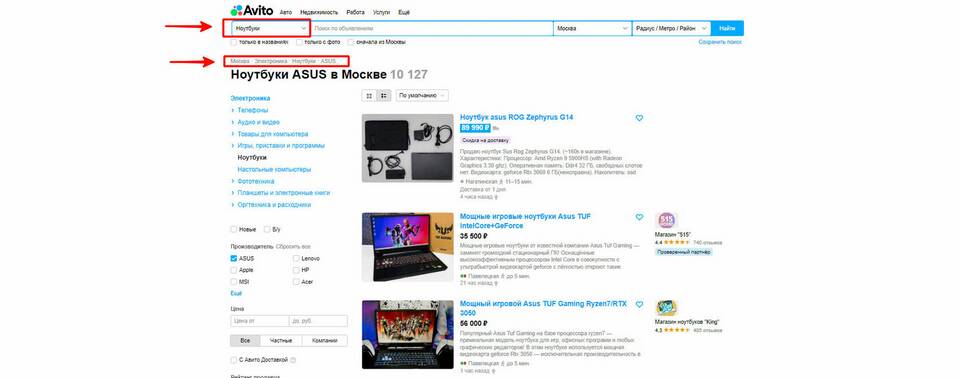Favorite the Asus TUF IntelCore+GeForce listing
This screenshot has height=378, width=960.
click(639, 217)
